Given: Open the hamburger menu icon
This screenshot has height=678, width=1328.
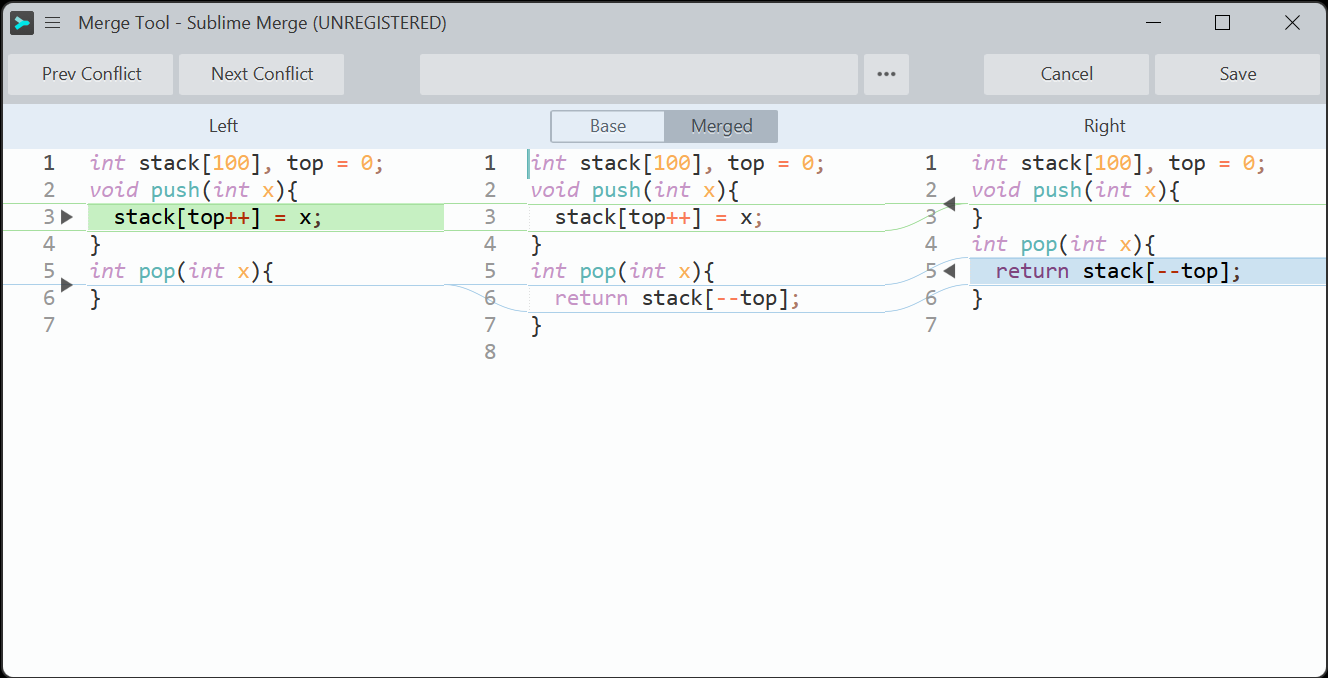Looking at the screenshot, I should point(53,23).
